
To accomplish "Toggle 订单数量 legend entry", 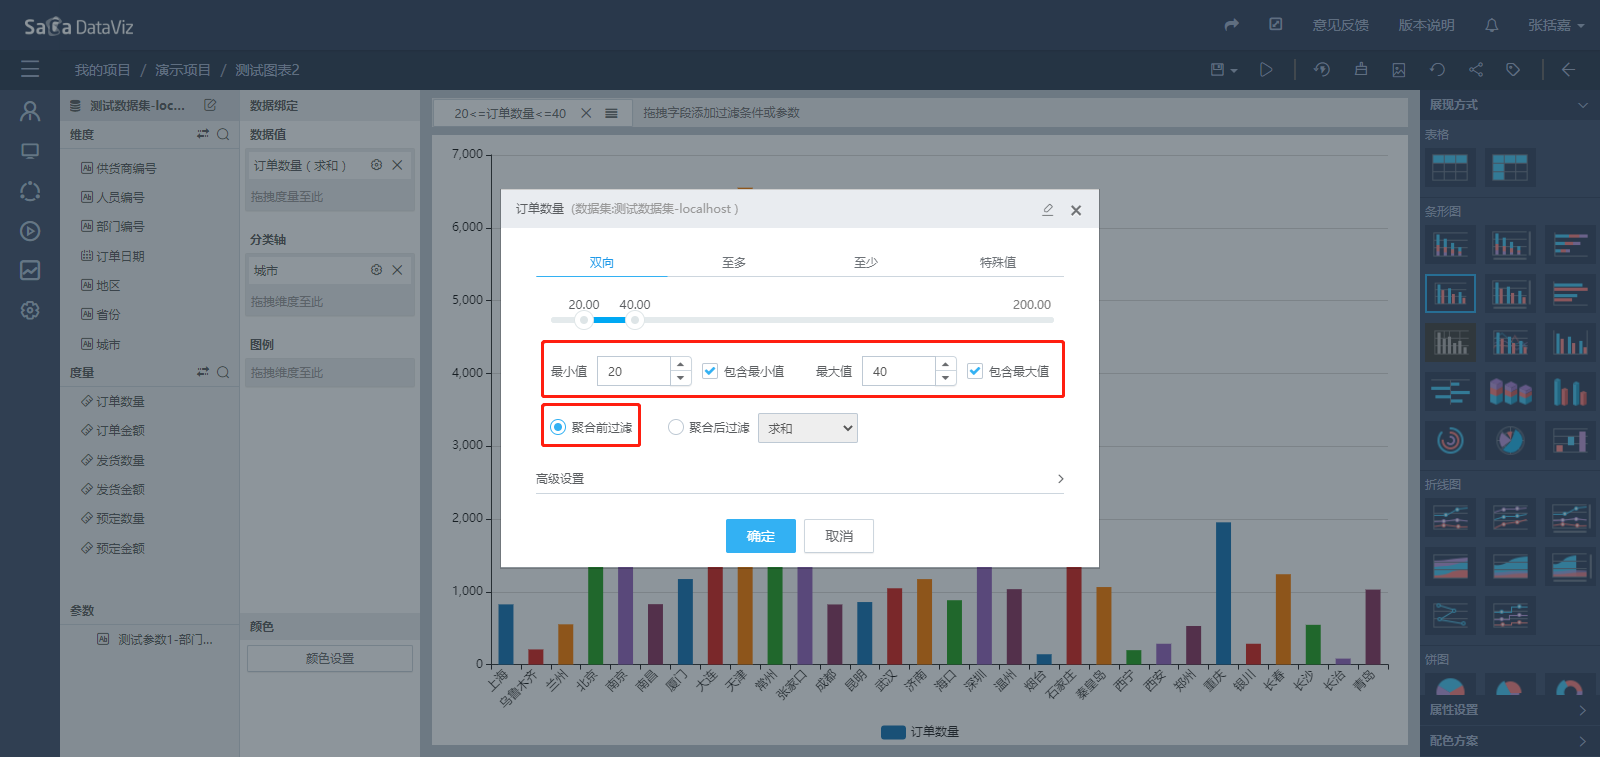I will pyautogui.click(x=920, y=732).
